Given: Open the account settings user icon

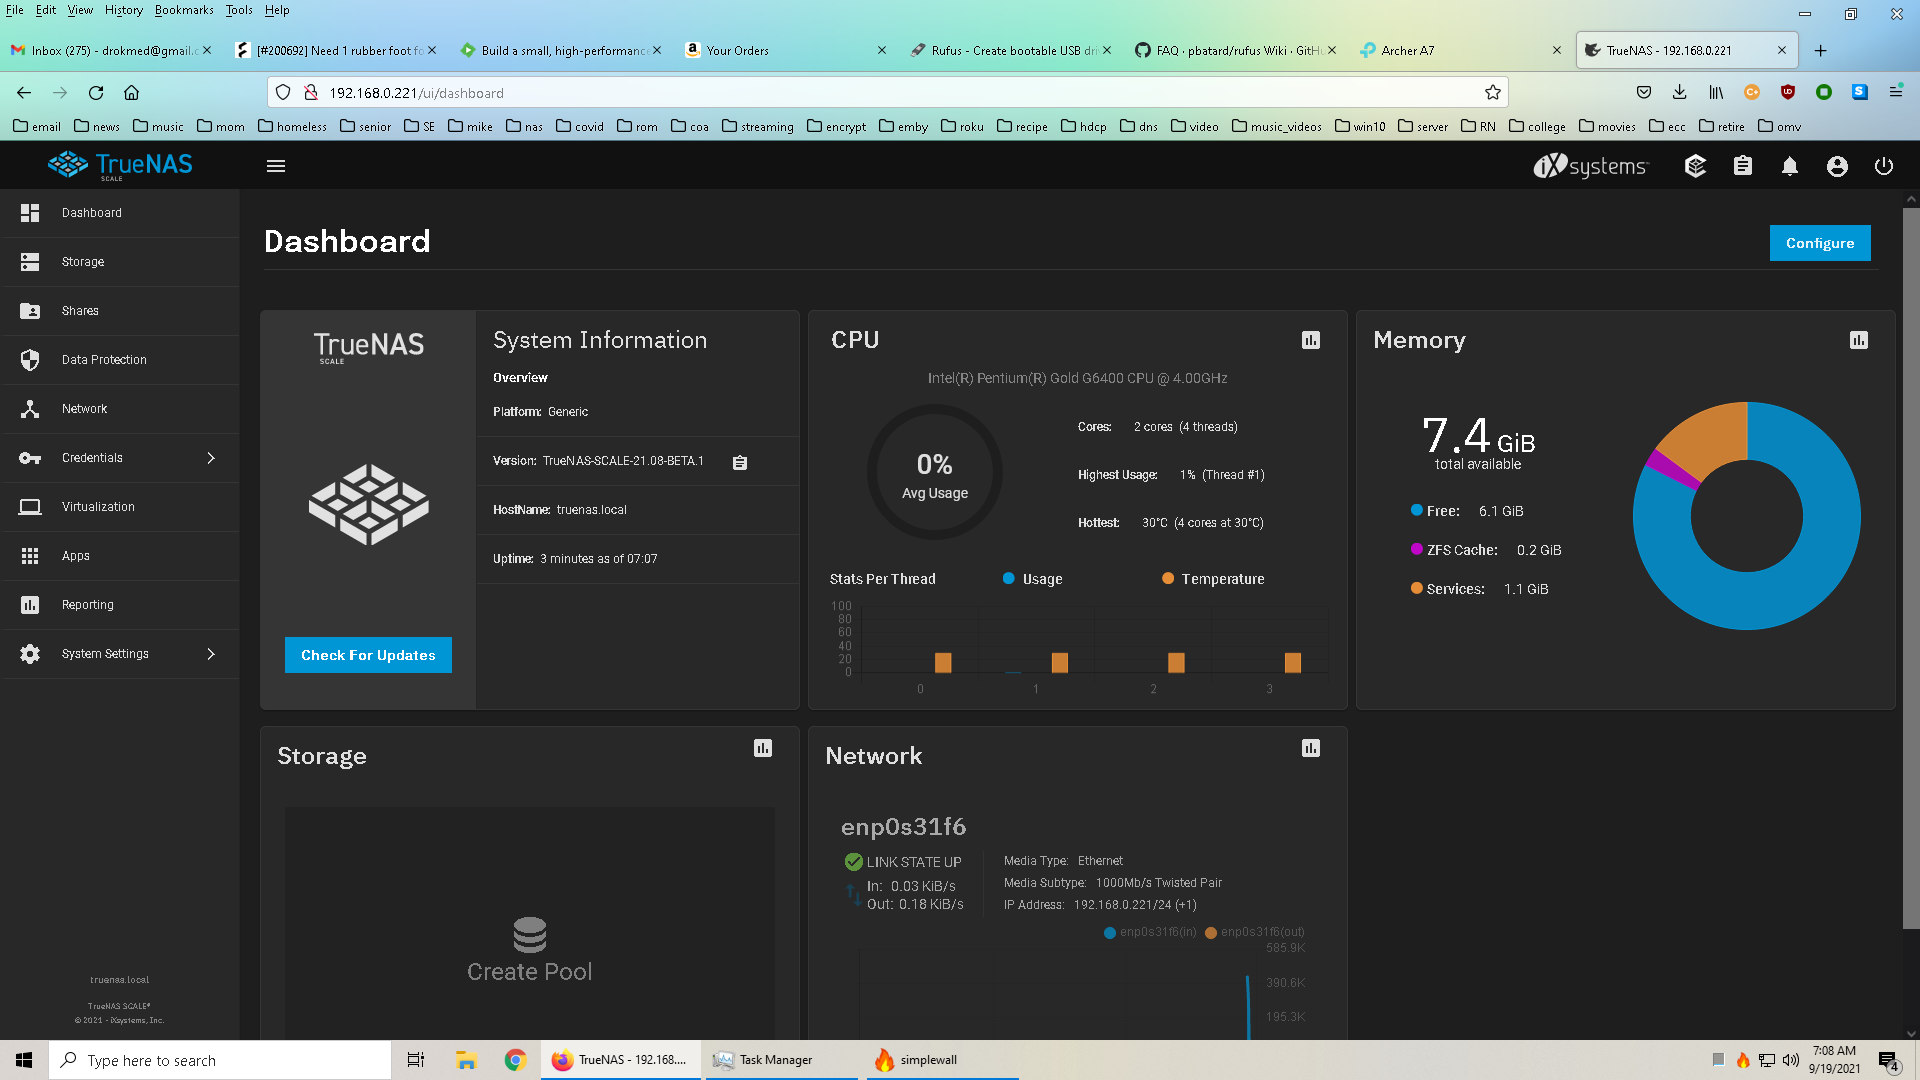Looking at the screenshot, I should (x=1837, y=166).
